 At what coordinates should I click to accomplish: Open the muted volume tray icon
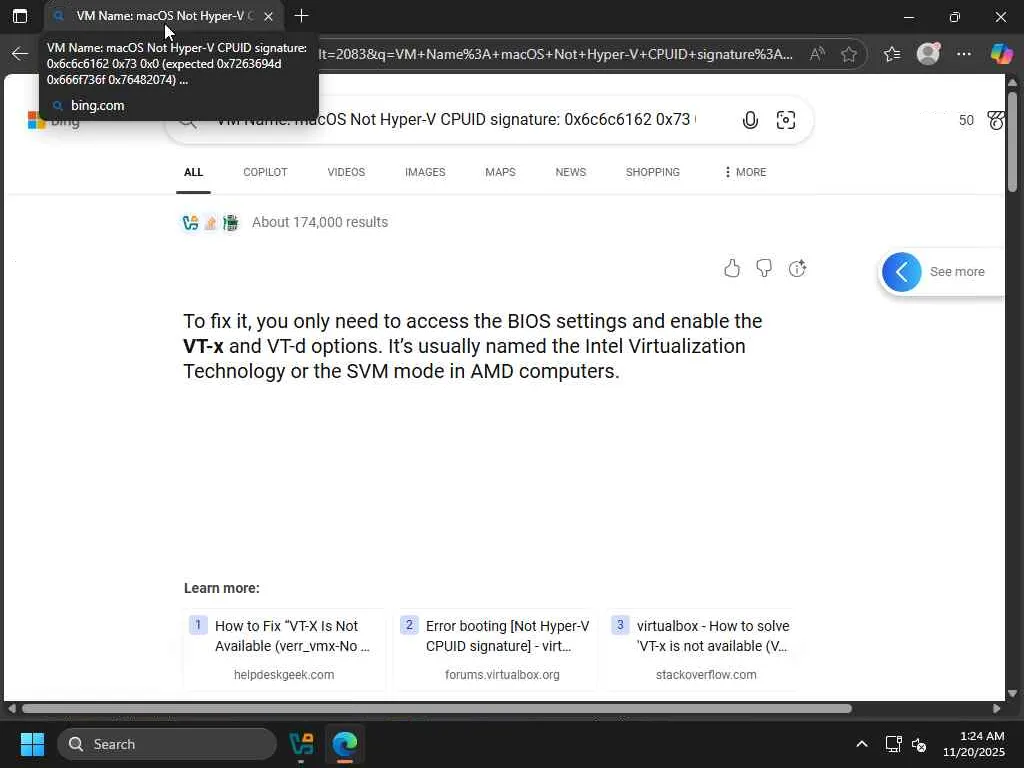[919, 744]
